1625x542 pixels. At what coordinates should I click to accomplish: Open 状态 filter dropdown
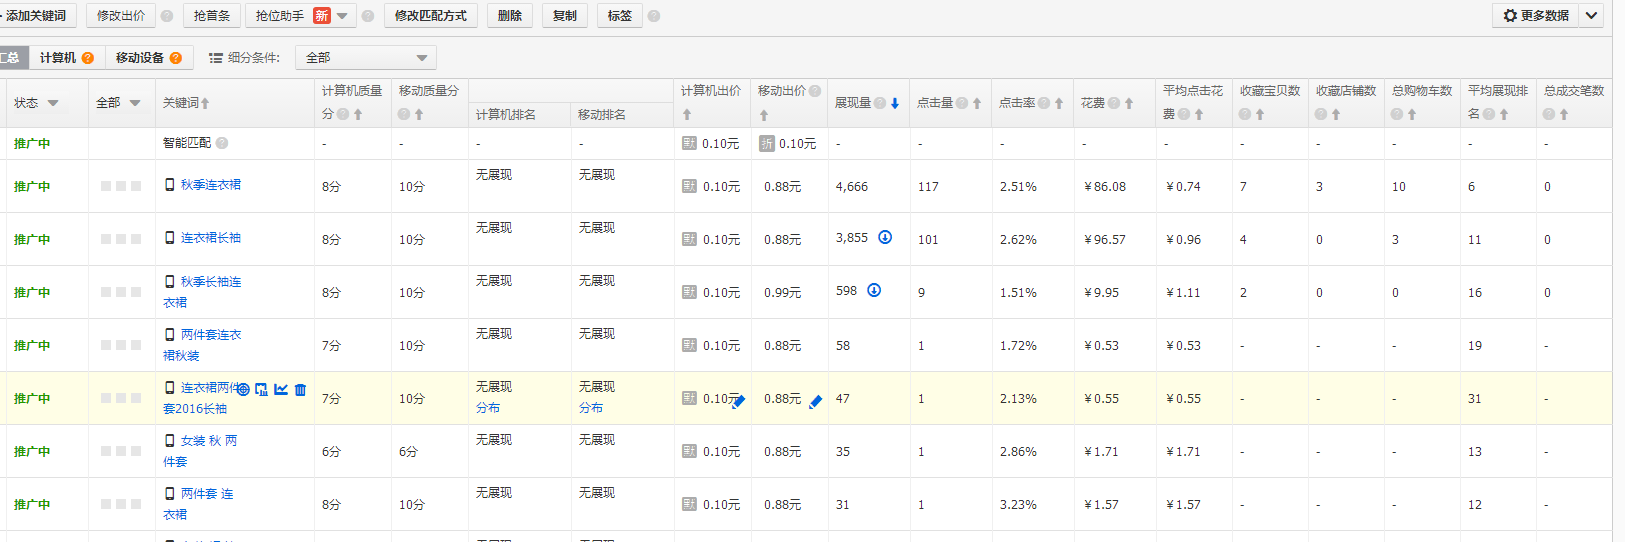click(x=53, y=103)
